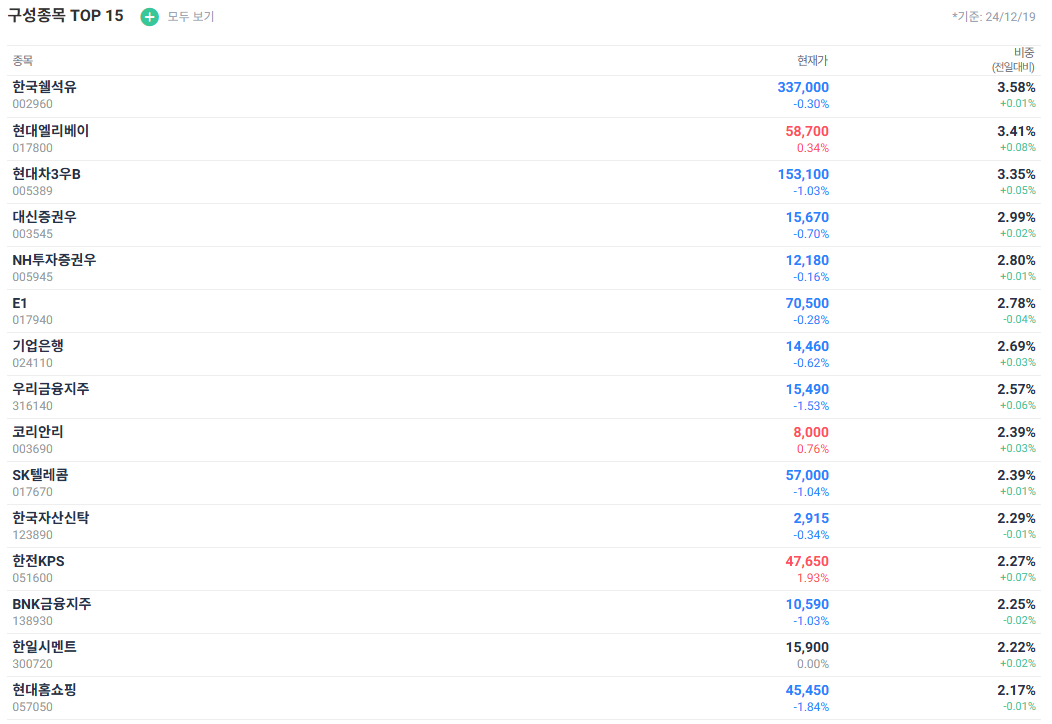Click ticker code 002960
Viewport: 1052px width, 724px height.
click(x=32, y=104)
